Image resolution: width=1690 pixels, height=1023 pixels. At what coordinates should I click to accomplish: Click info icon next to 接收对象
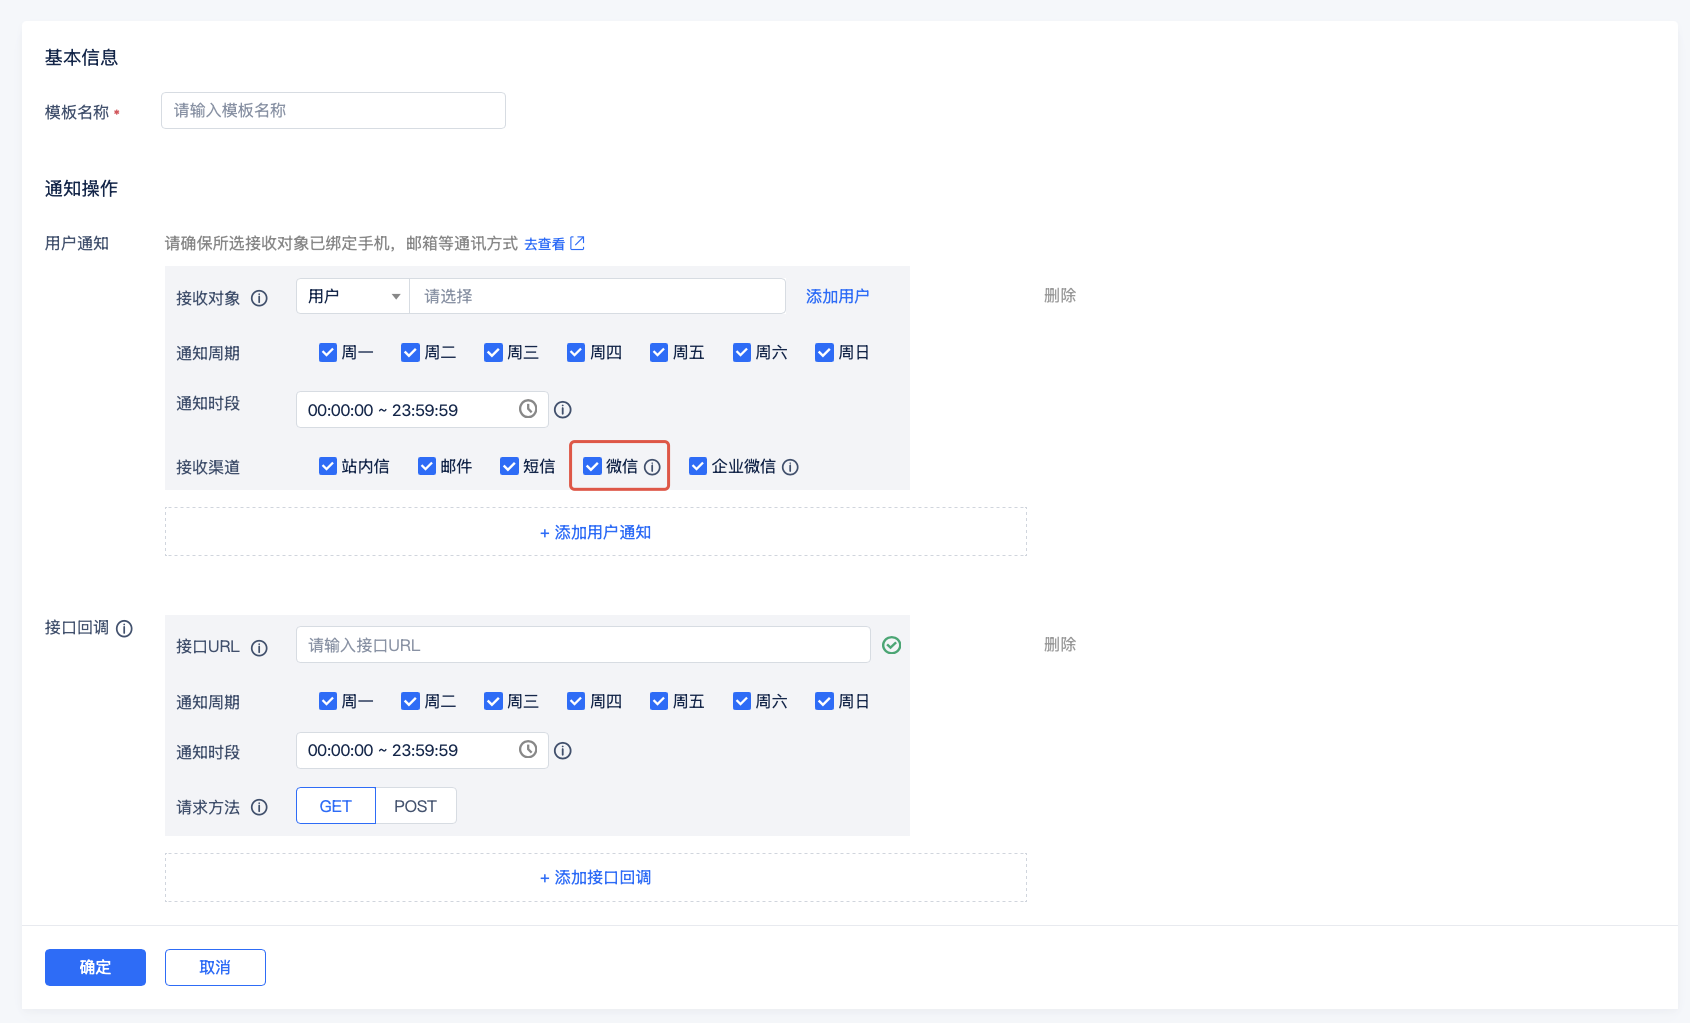point(259,298)
